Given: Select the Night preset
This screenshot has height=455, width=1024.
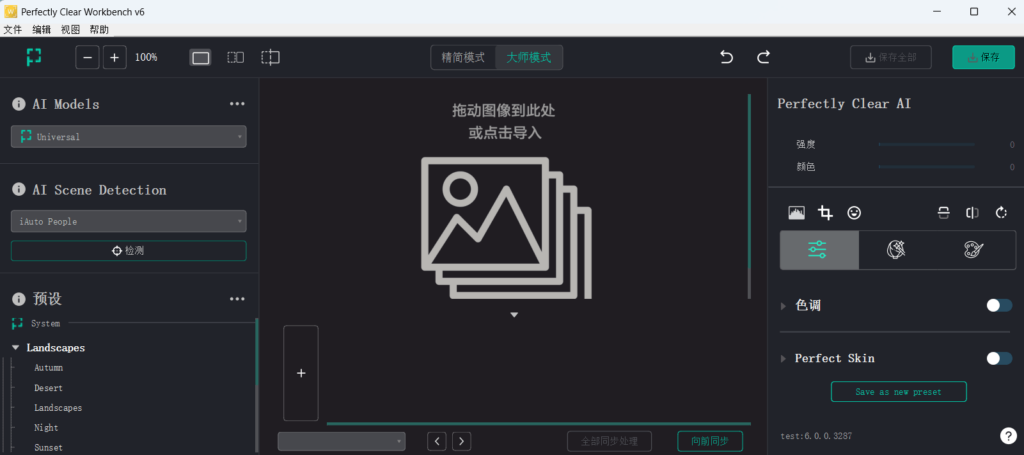Looking at the screenshot, I should point(46,428).
